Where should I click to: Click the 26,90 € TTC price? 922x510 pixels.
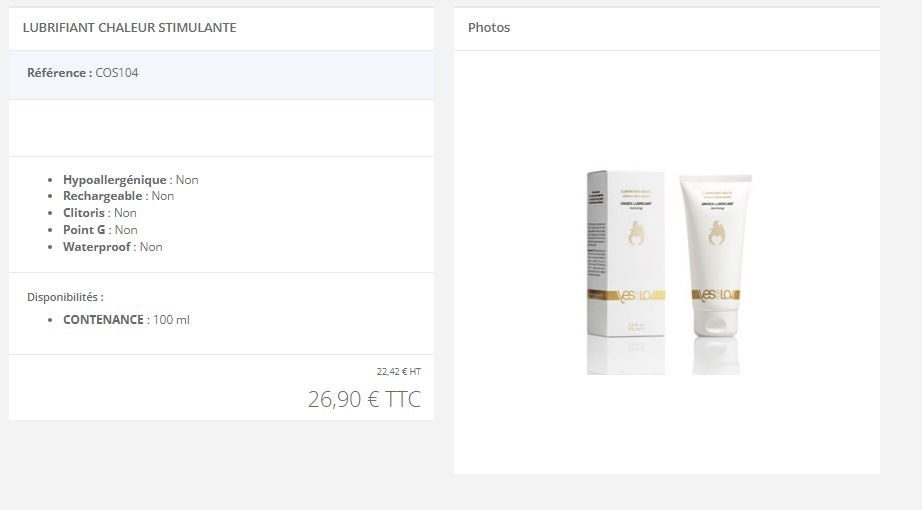(365, 399)
